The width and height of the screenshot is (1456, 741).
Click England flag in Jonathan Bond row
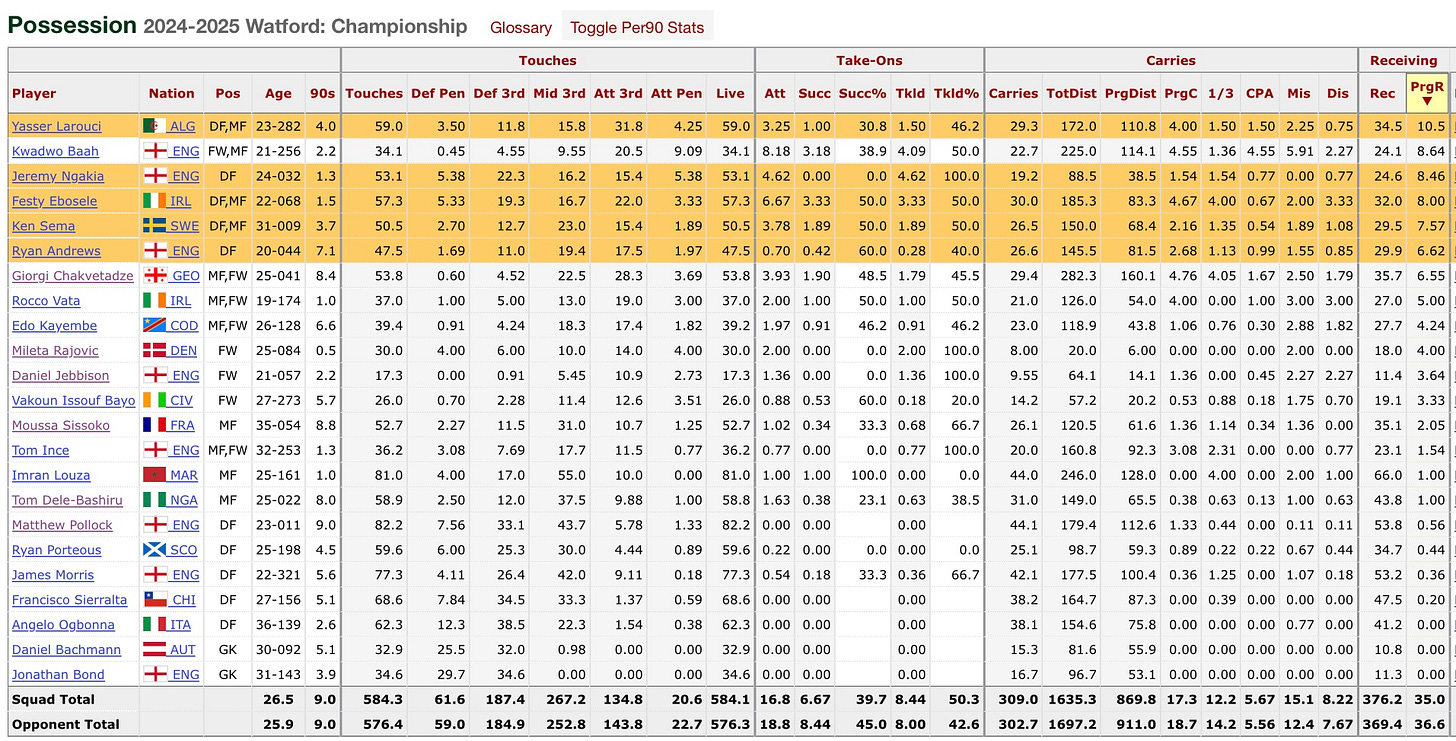(x=156, y=675)
